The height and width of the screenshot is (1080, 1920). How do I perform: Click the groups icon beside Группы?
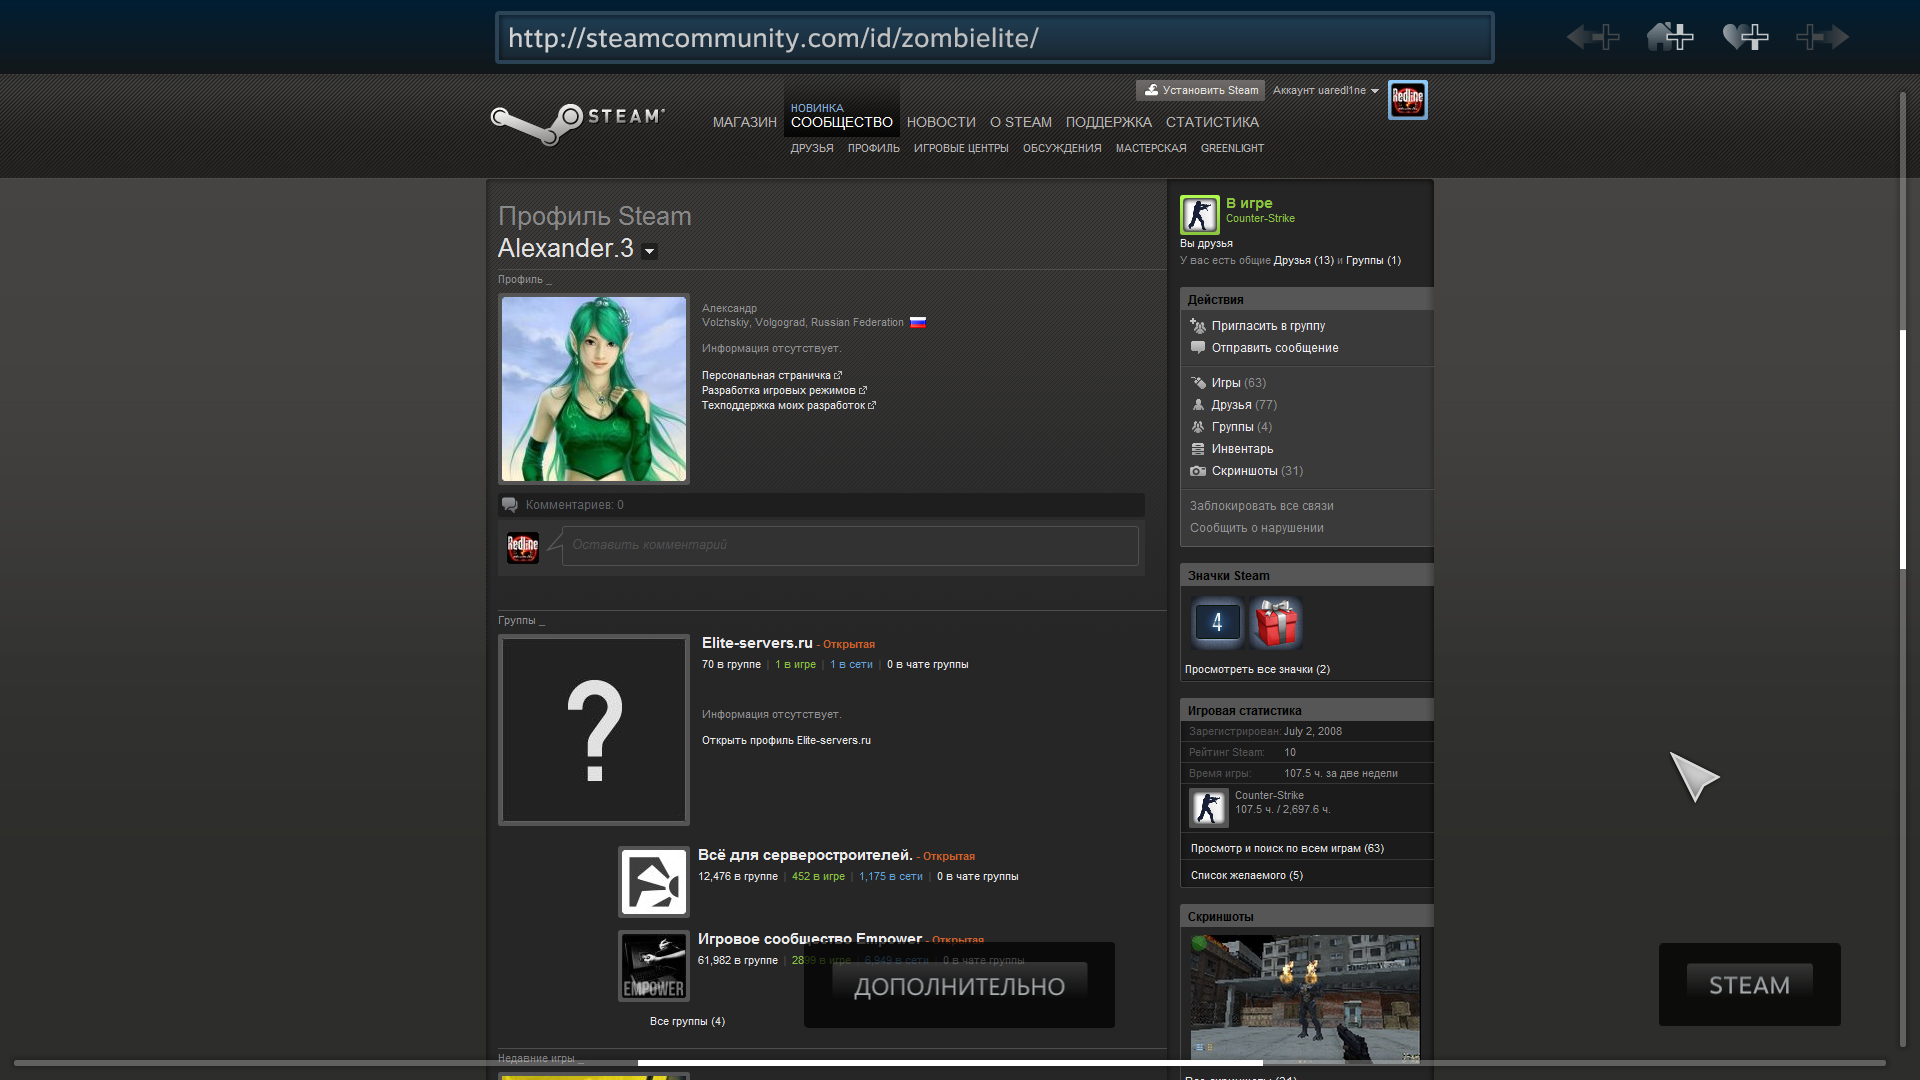(1198, 427)
